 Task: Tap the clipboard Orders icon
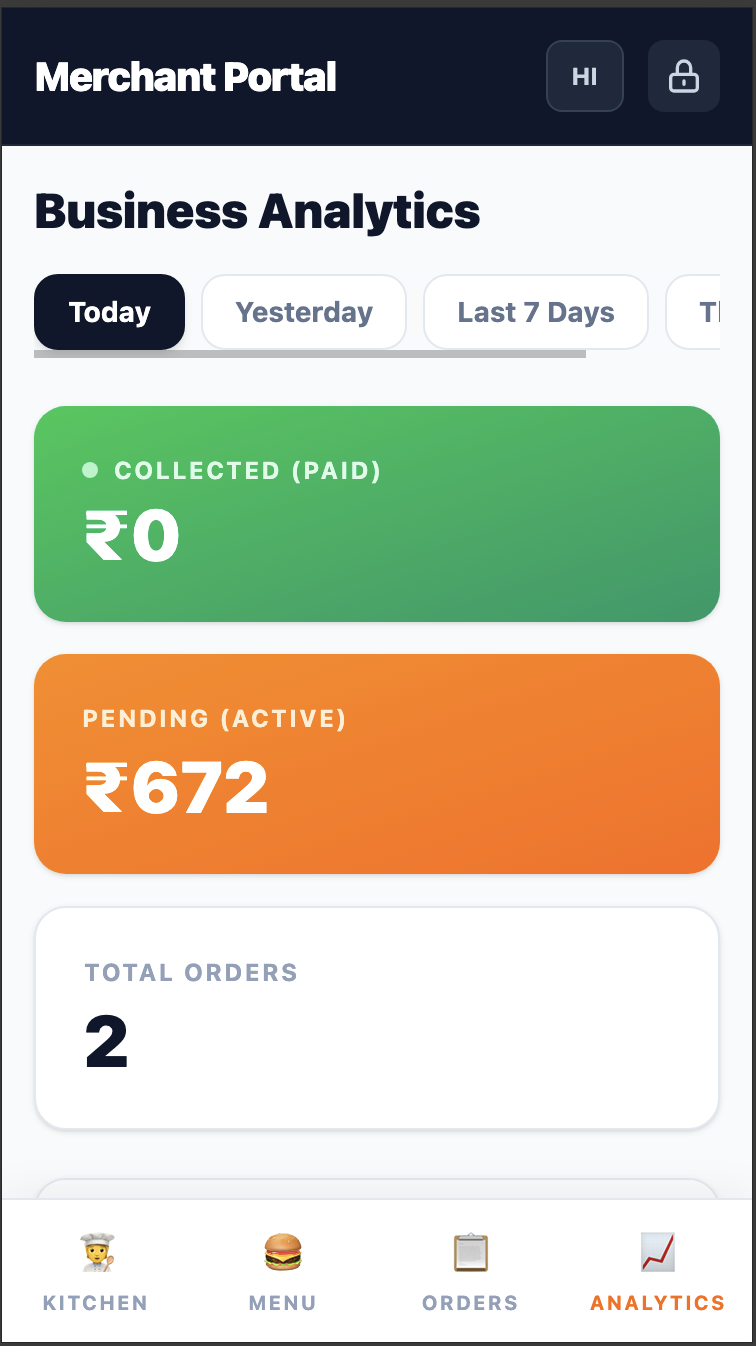[x=470, y=1252]
